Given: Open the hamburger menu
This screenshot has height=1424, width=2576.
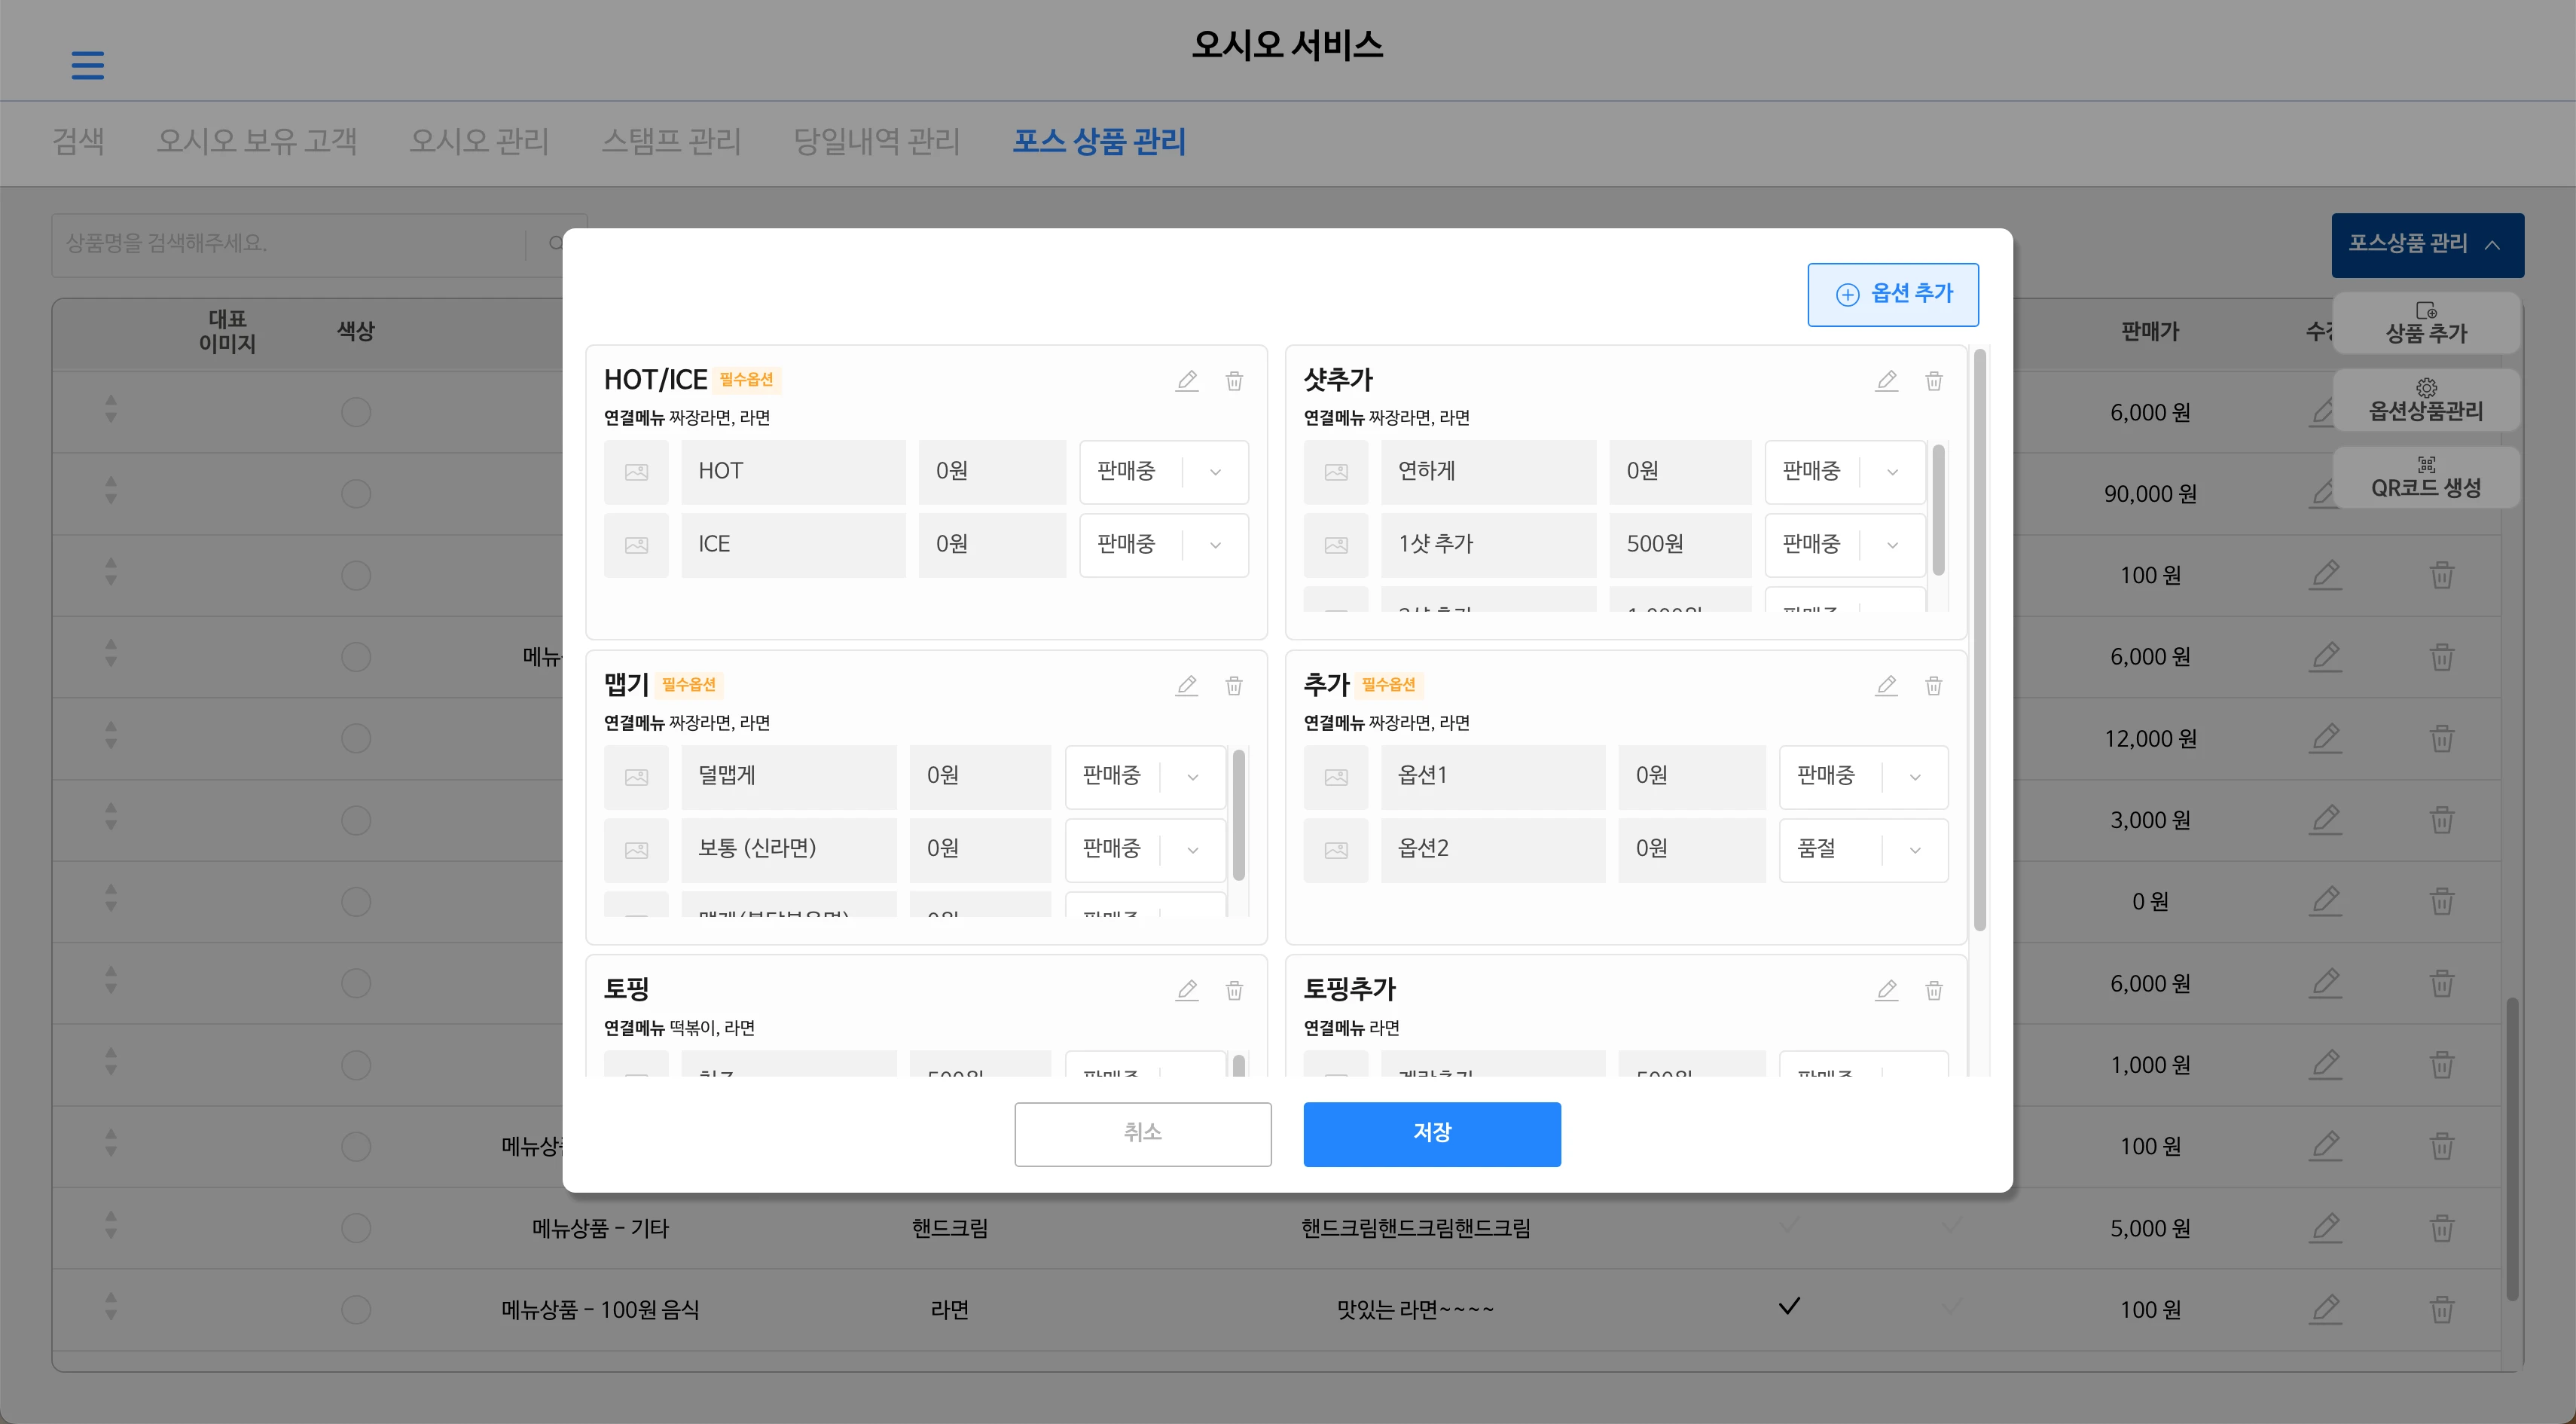Looking at the screenshot, I should point(87,65).
